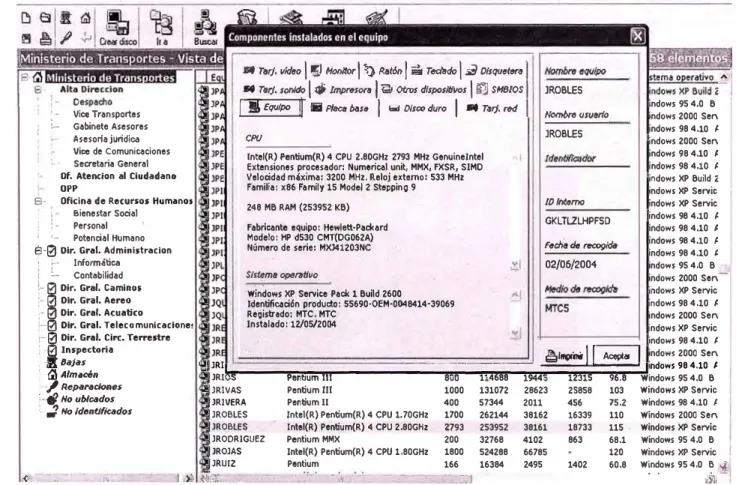The image size is (736, 485).
Task: Click the wrench tool toolbar icon
Action: [66, 38]
